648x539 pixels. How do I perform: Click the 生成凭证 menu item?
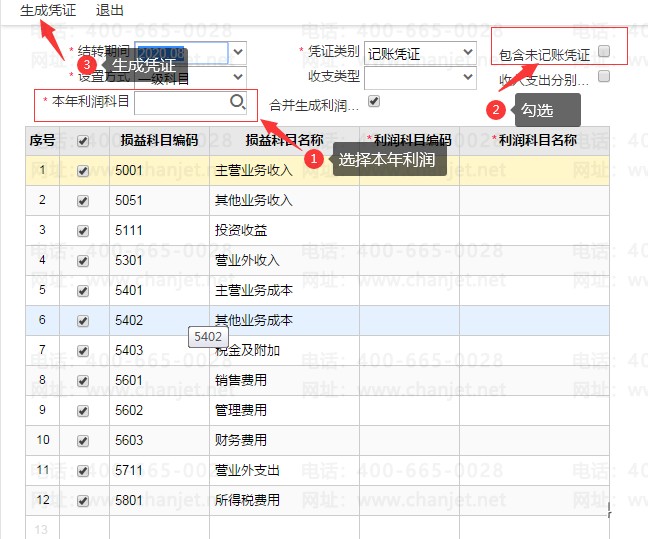tap(48, 10)
